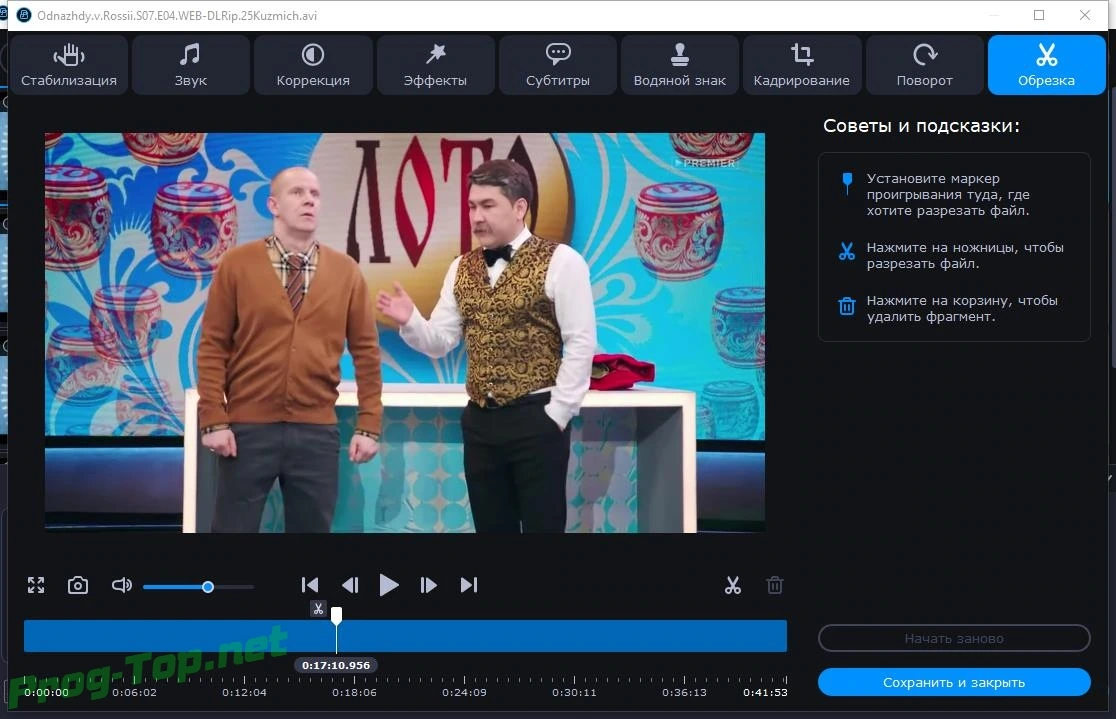Click the 0:06:02 ruler label
This screenshot has height=719, width=1116.
(x=135, y=692)
